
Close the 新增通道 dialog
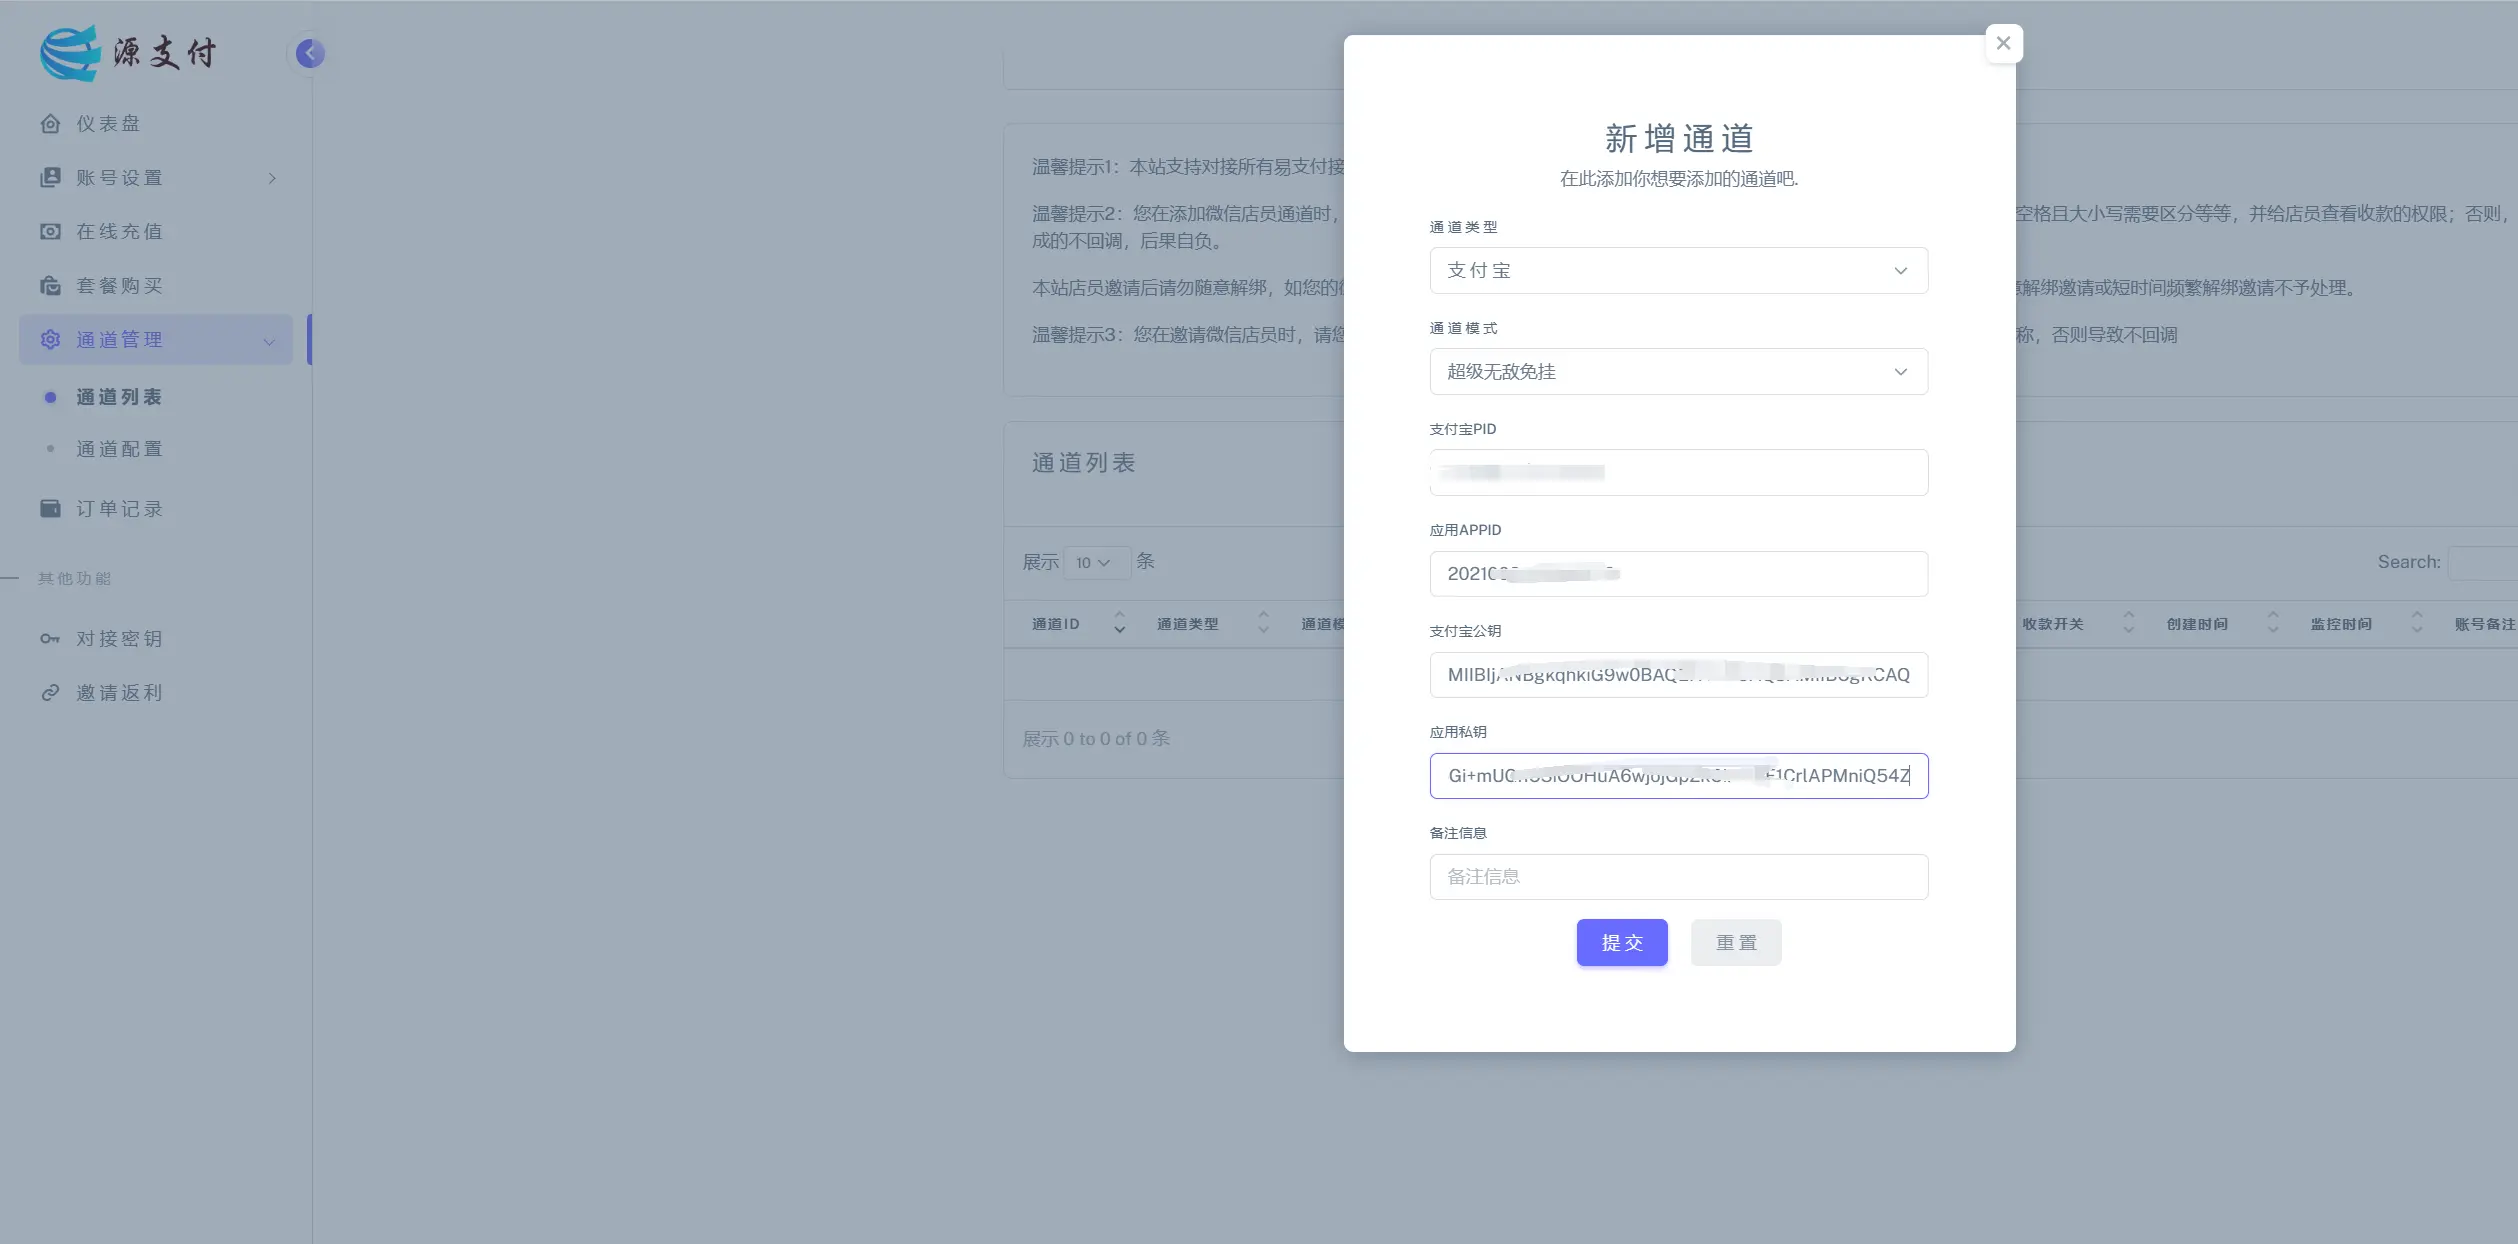click(x=2003, y=43)
